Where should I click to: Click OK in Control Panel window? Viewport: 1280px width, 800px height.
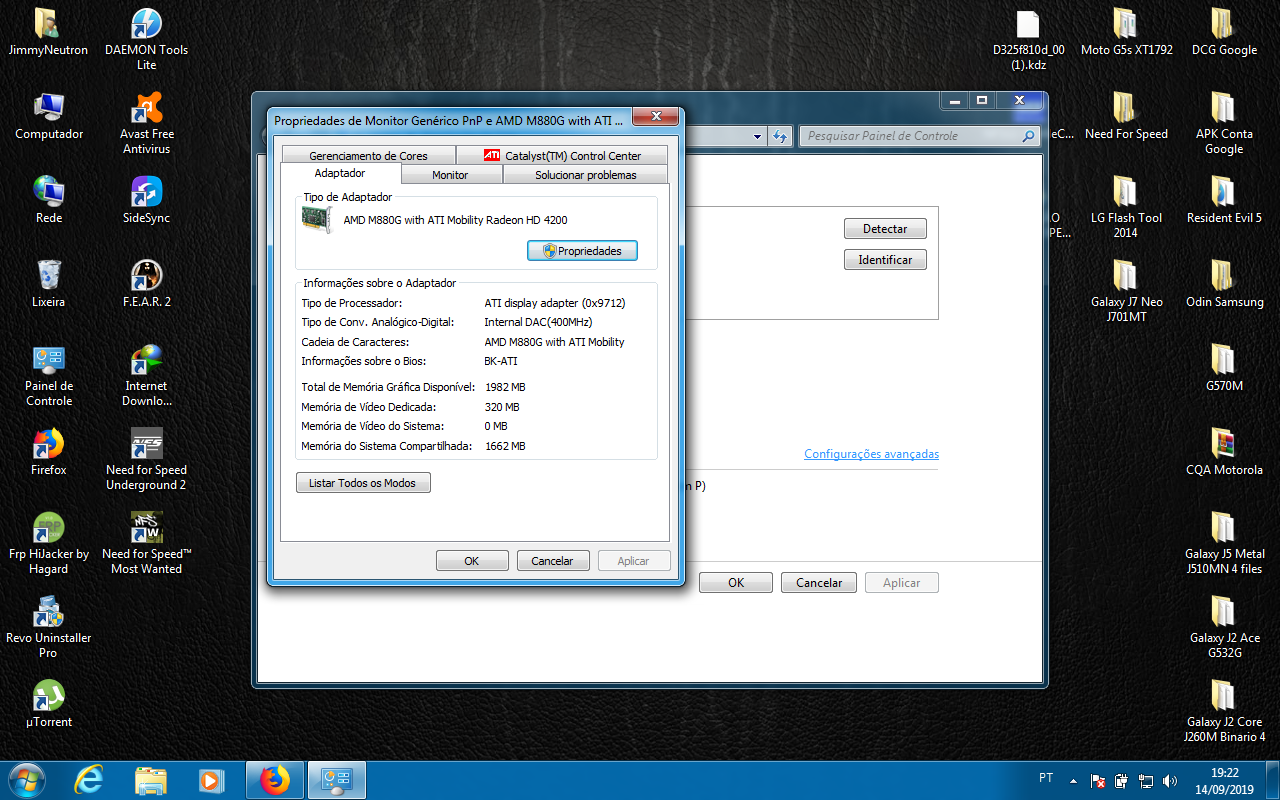pyautogui.click(x=736, y=582)
